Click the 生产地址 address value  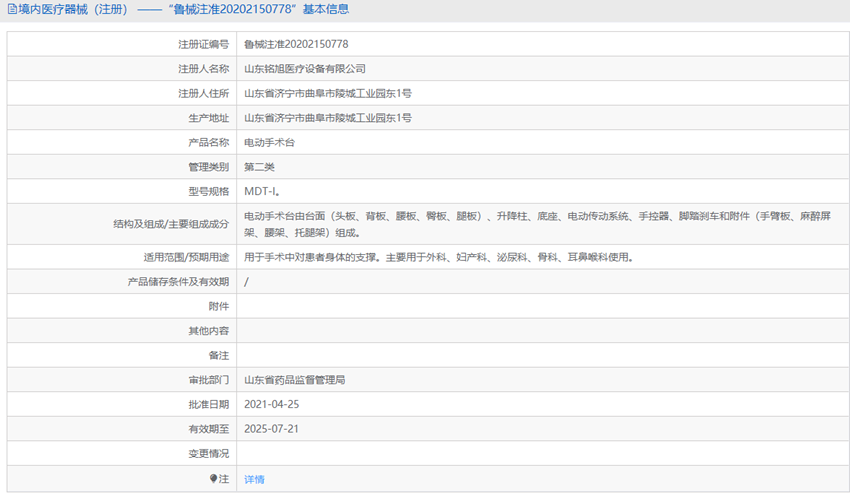(327, 118)
